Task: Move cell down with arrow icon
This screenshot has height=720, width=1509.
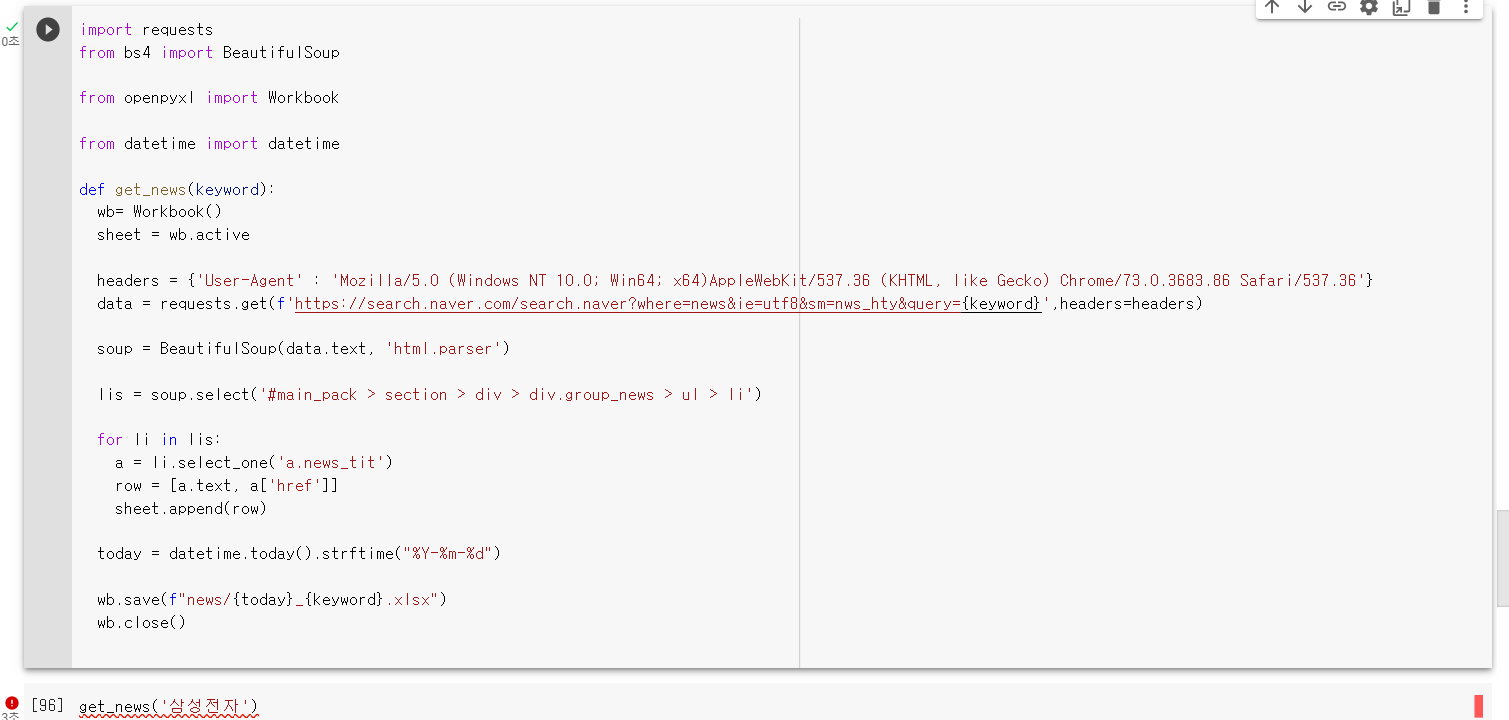Action: click(1305, 7)
